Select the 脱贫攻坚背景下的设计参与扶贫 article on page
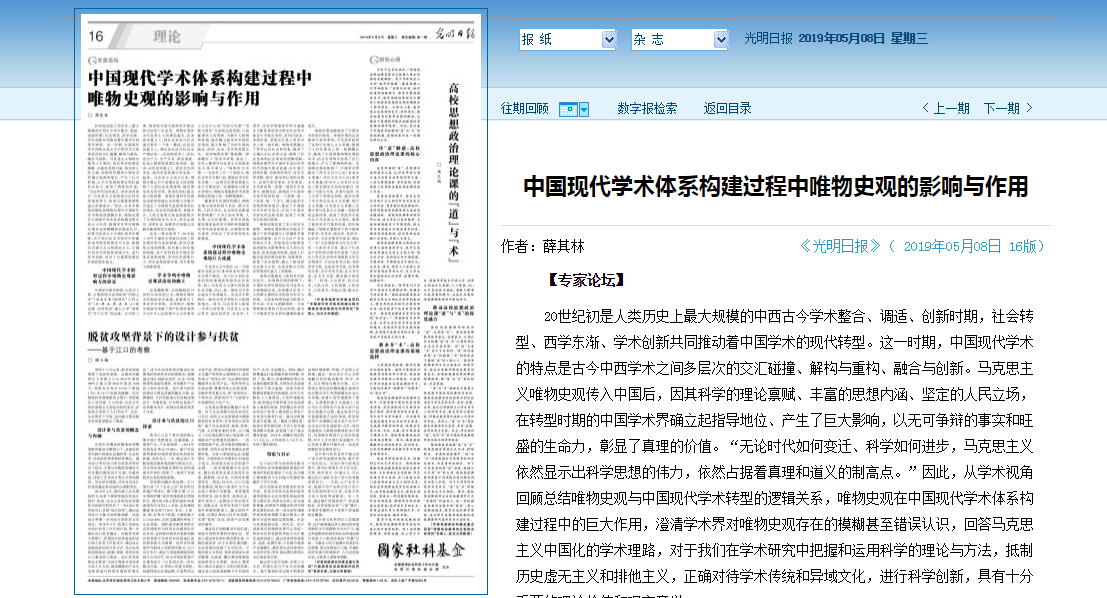 (163, 336)
